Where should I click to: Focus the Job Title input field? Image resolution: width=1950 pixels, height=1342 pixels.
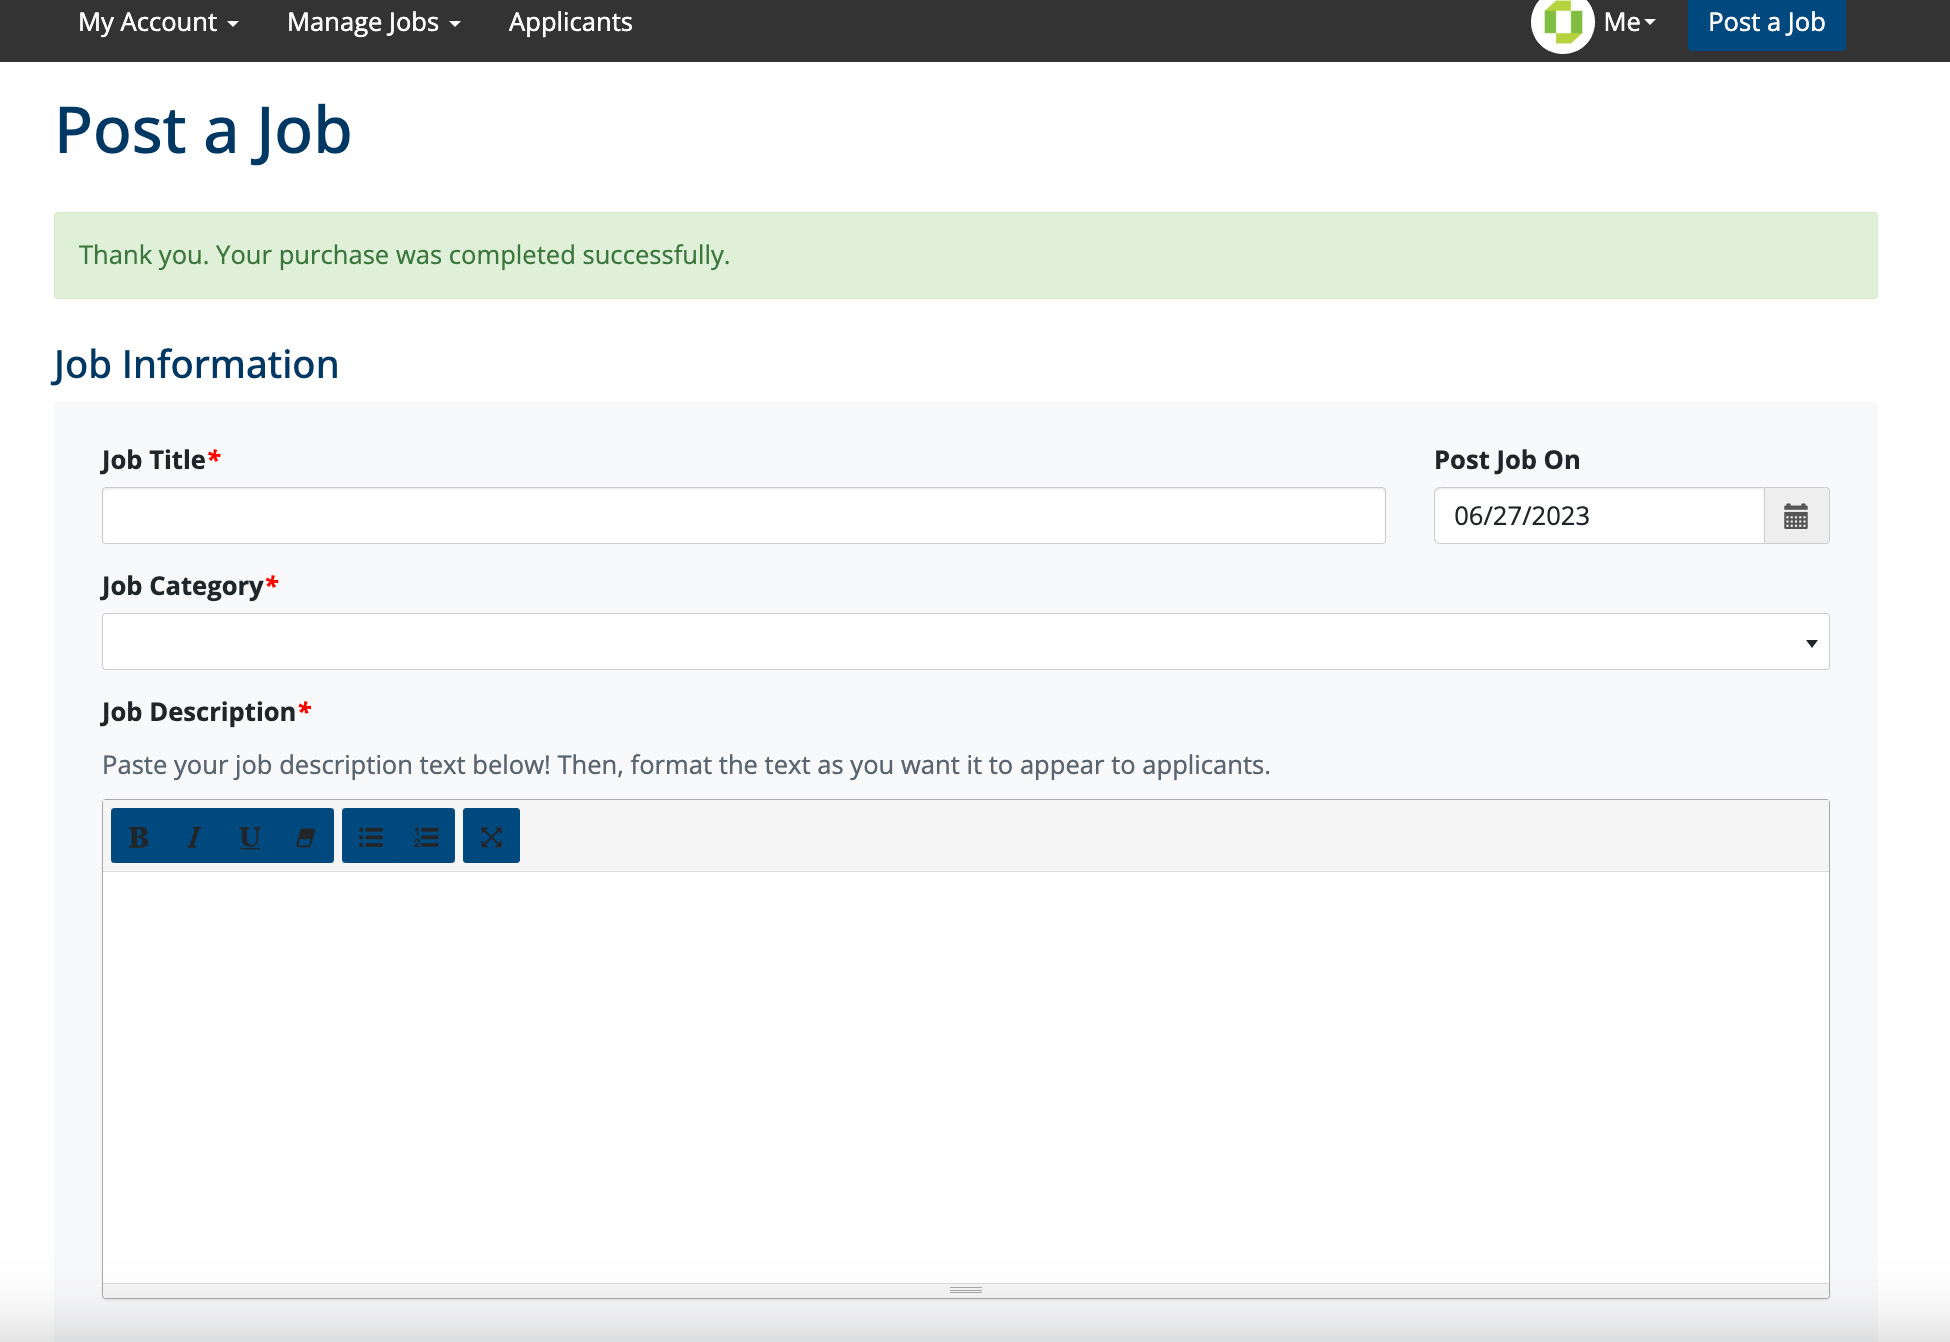pos(743,516)
